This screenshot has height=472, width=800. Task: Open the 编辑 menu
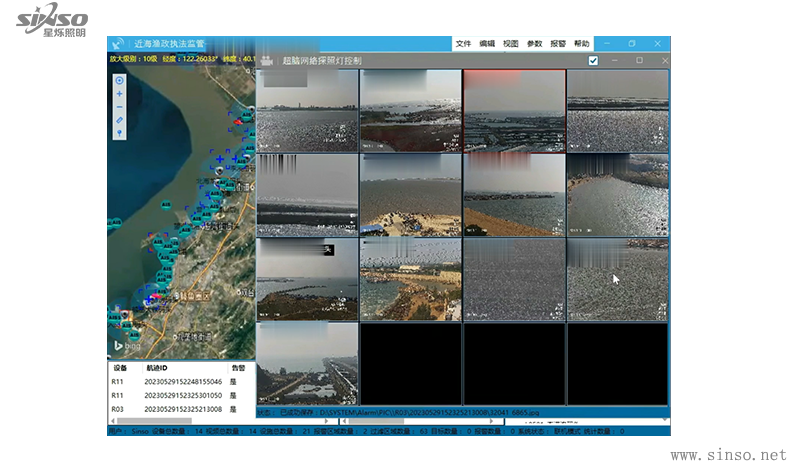pos(487,44)
